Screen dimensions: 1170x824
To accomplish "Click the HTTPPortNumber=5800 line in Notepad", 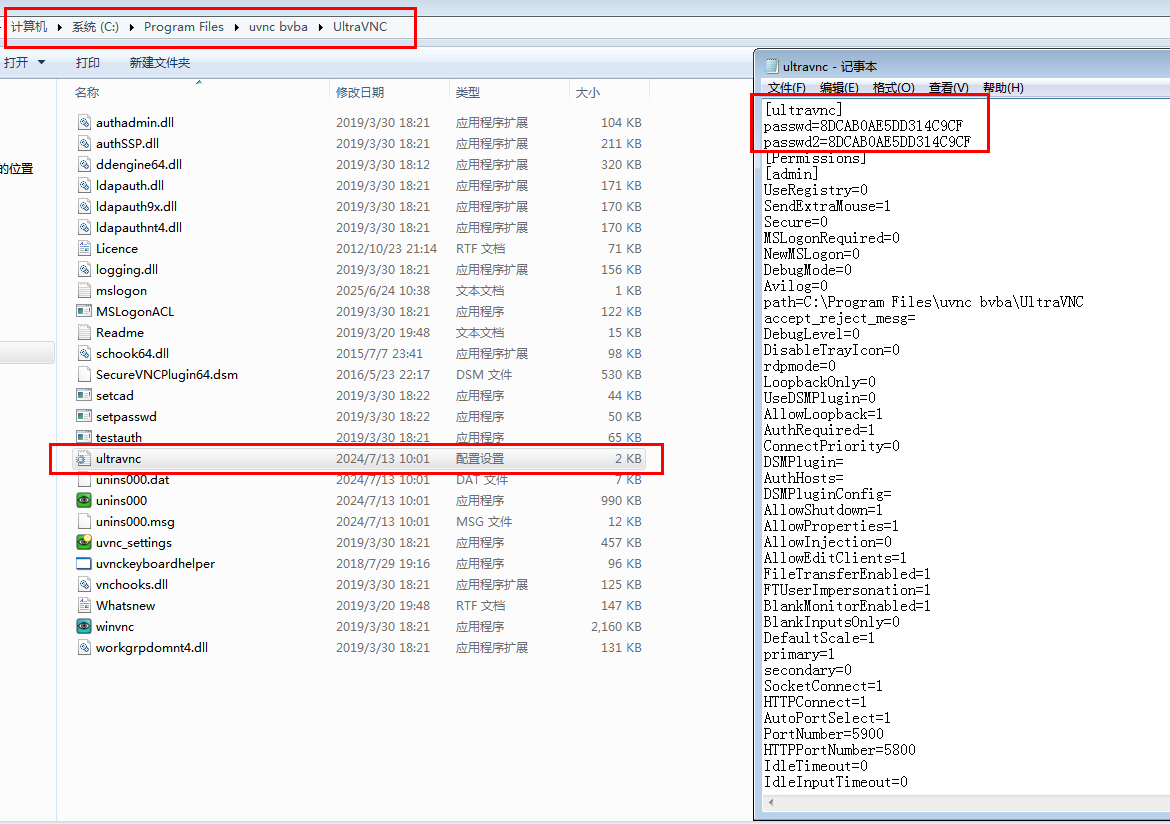I will click(x=839, y=750).
